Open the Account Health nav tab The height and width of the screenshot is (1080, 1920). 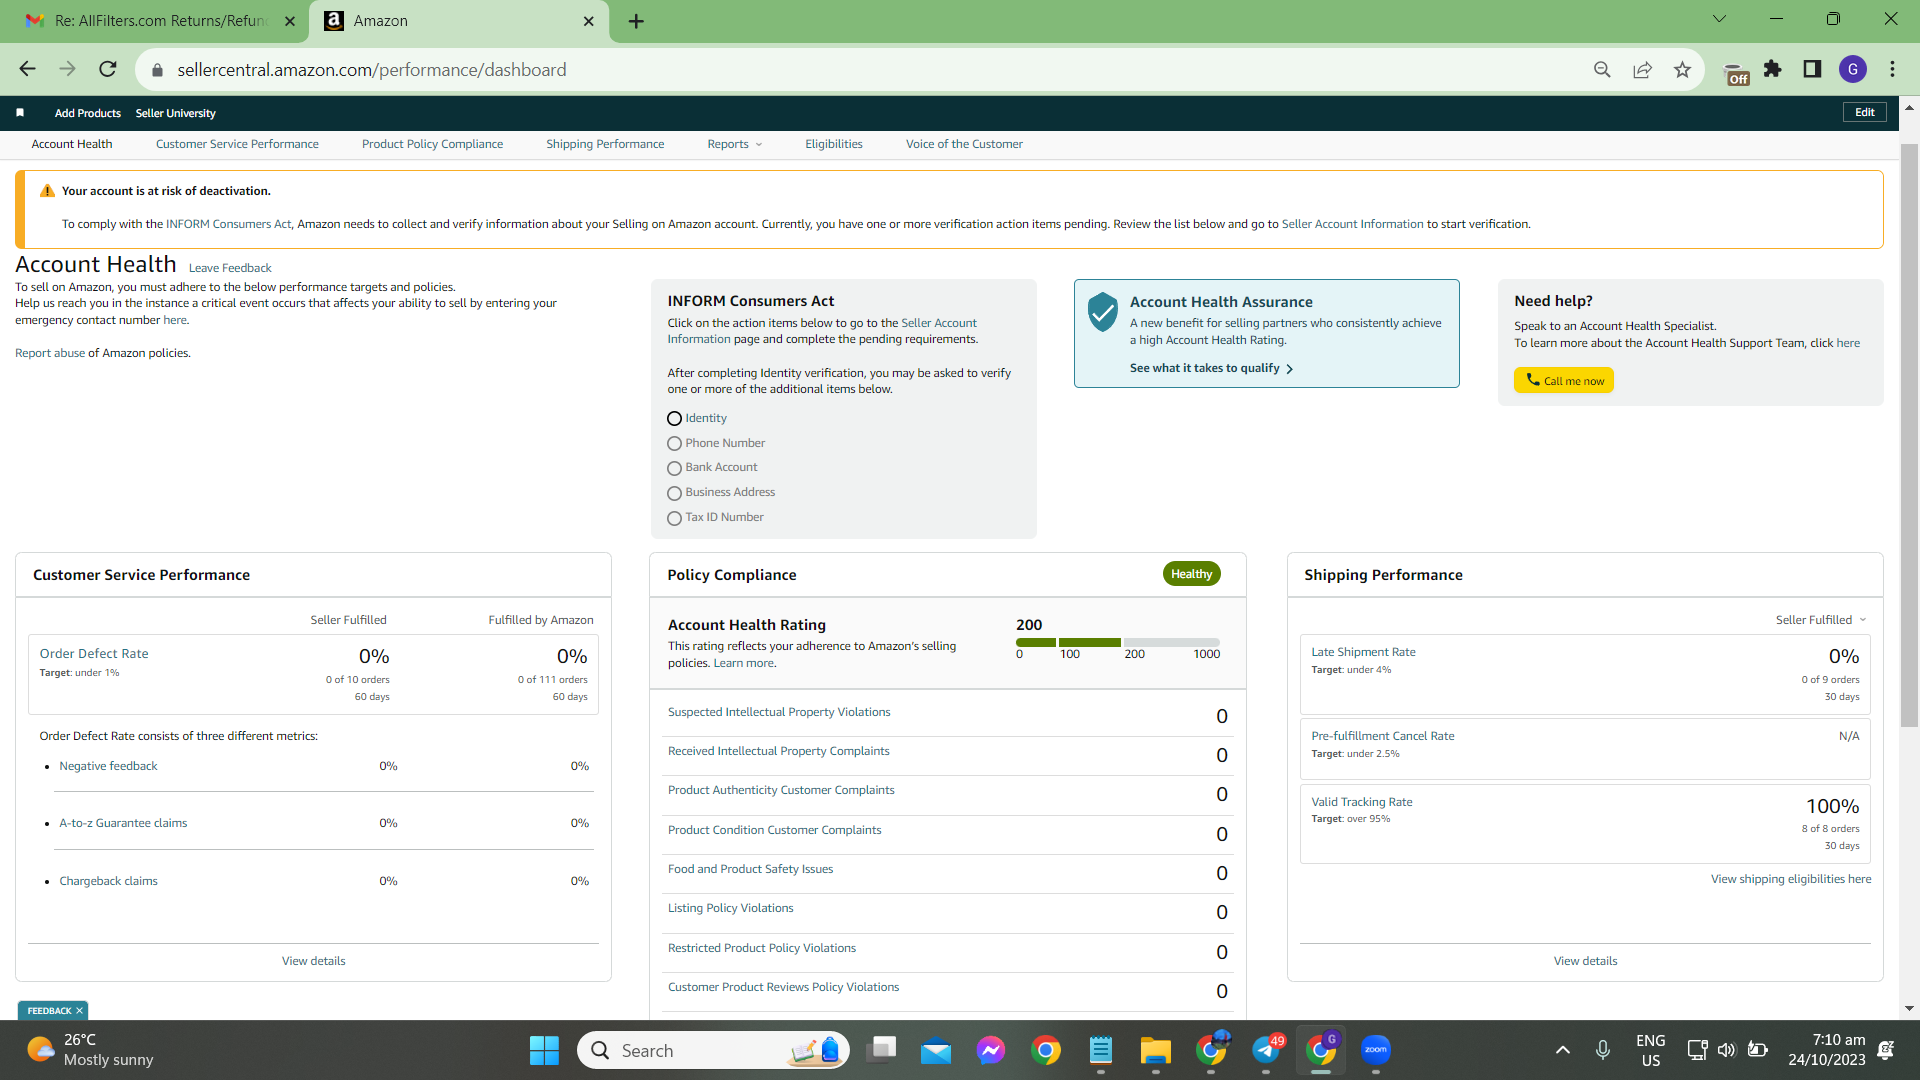click(72, 144)
